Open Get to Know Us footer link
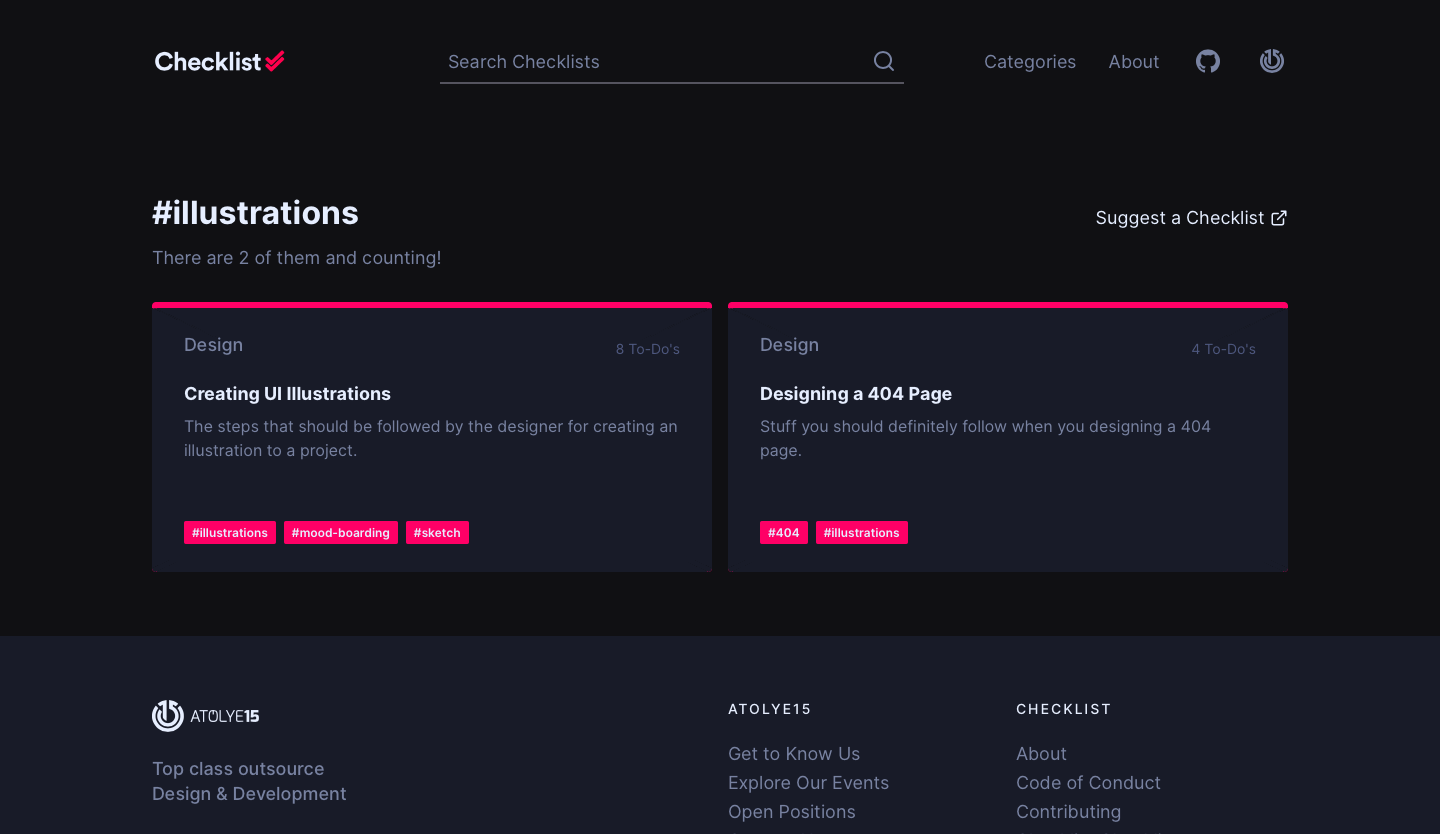Screen dimensions: 1440x834 tap(793, 754)
